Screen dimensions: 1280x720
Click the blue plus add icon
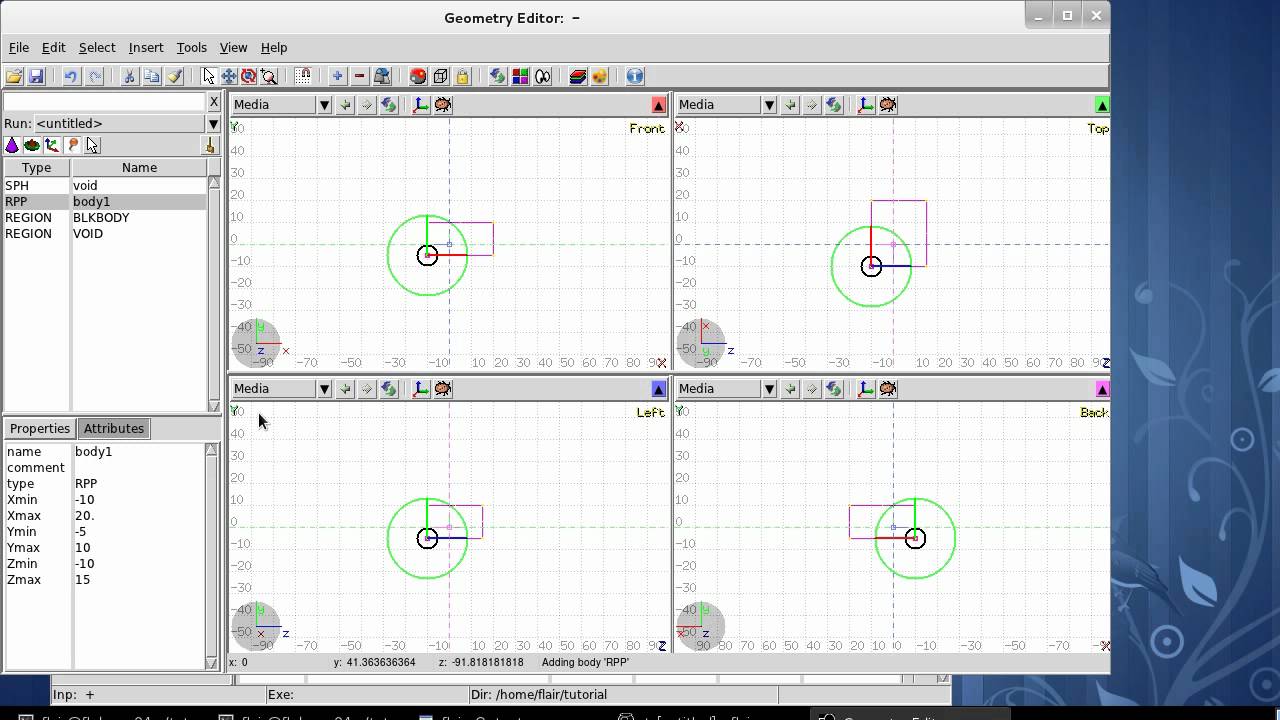coord(337,76)
